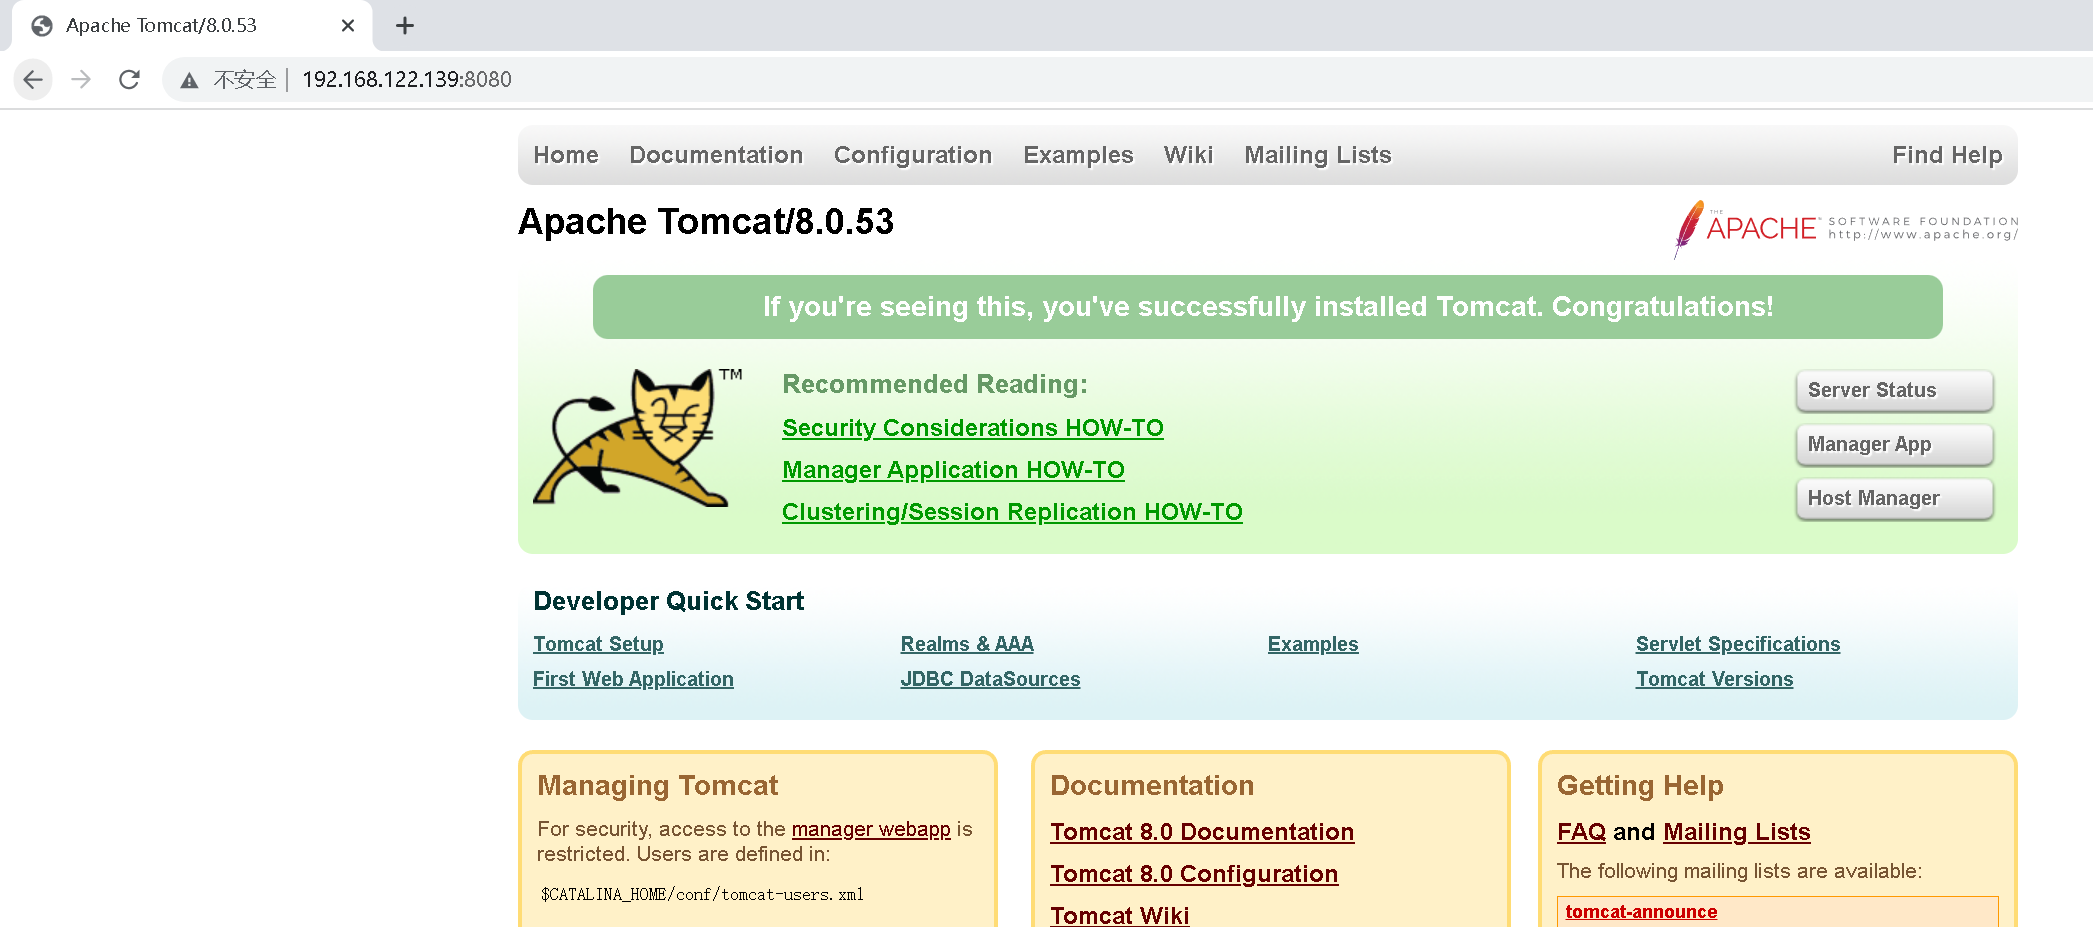
Task: Open a new tab with the plus icon
Action: (404, 26)
